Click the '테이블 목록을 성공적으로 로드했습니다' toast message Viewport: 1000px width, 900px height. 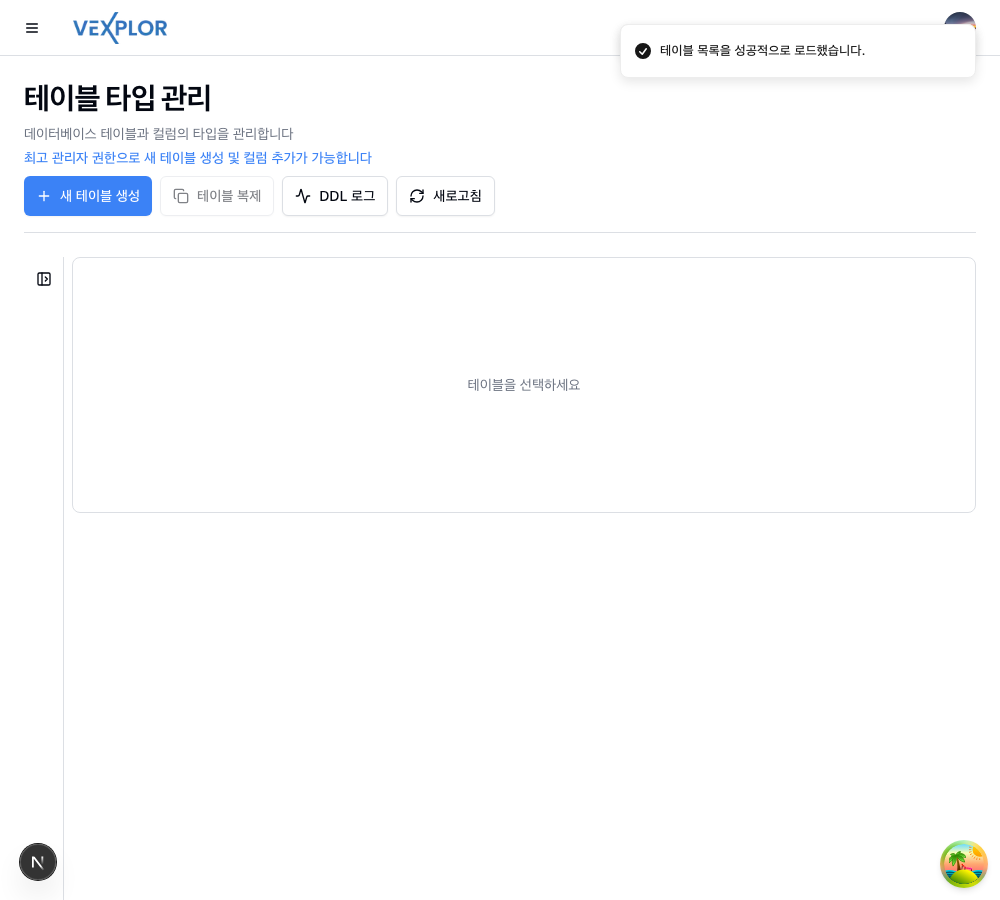pos(762,50)
